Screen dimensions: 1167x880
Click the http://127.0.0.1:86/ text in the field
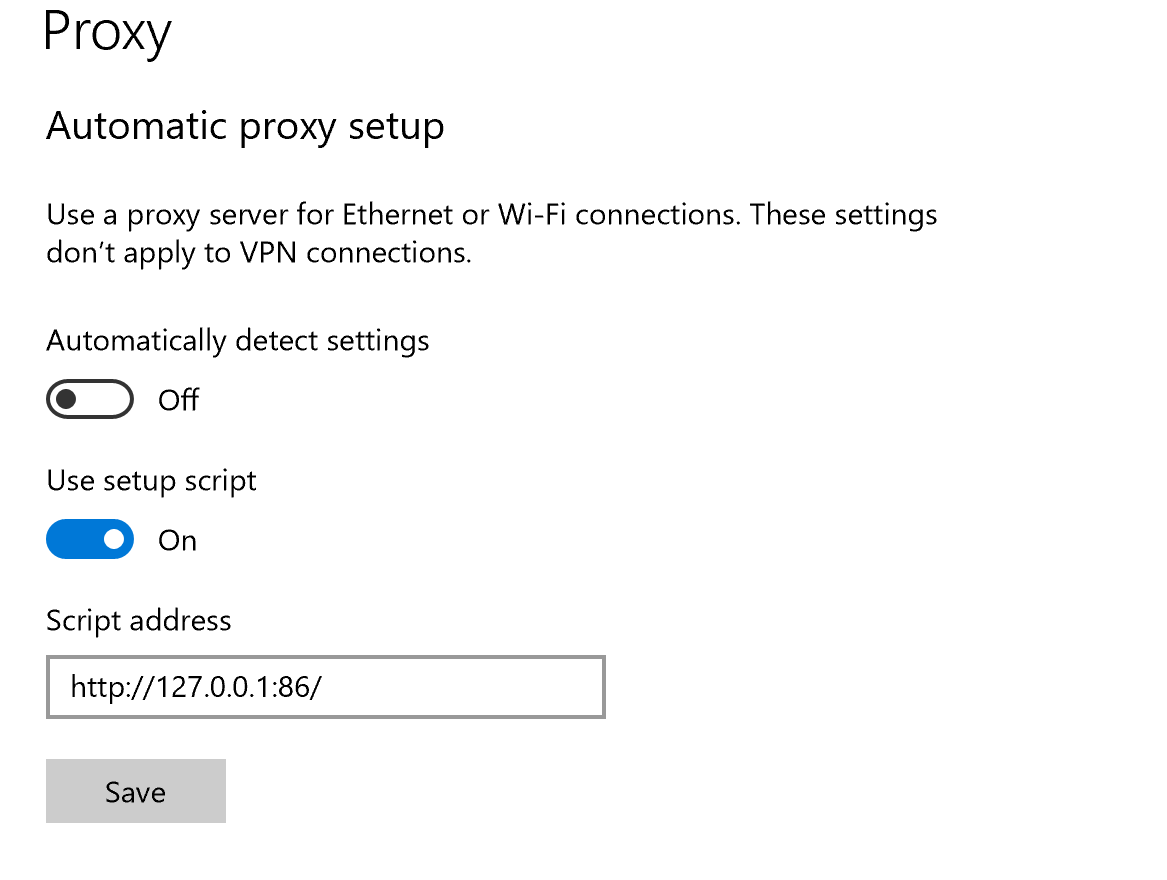coord(196,687)
